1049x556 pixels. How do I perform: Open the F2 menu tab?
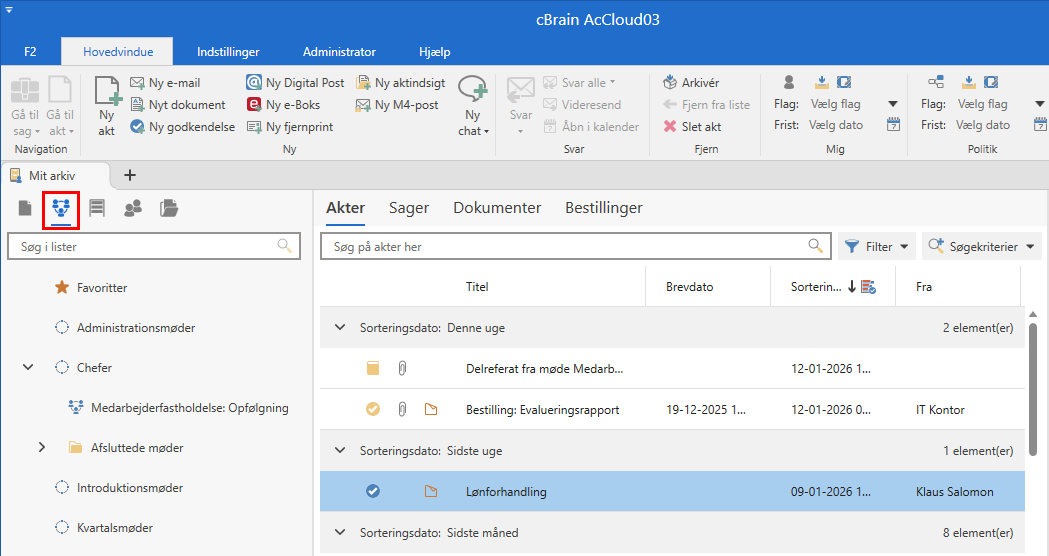(30, 52)
